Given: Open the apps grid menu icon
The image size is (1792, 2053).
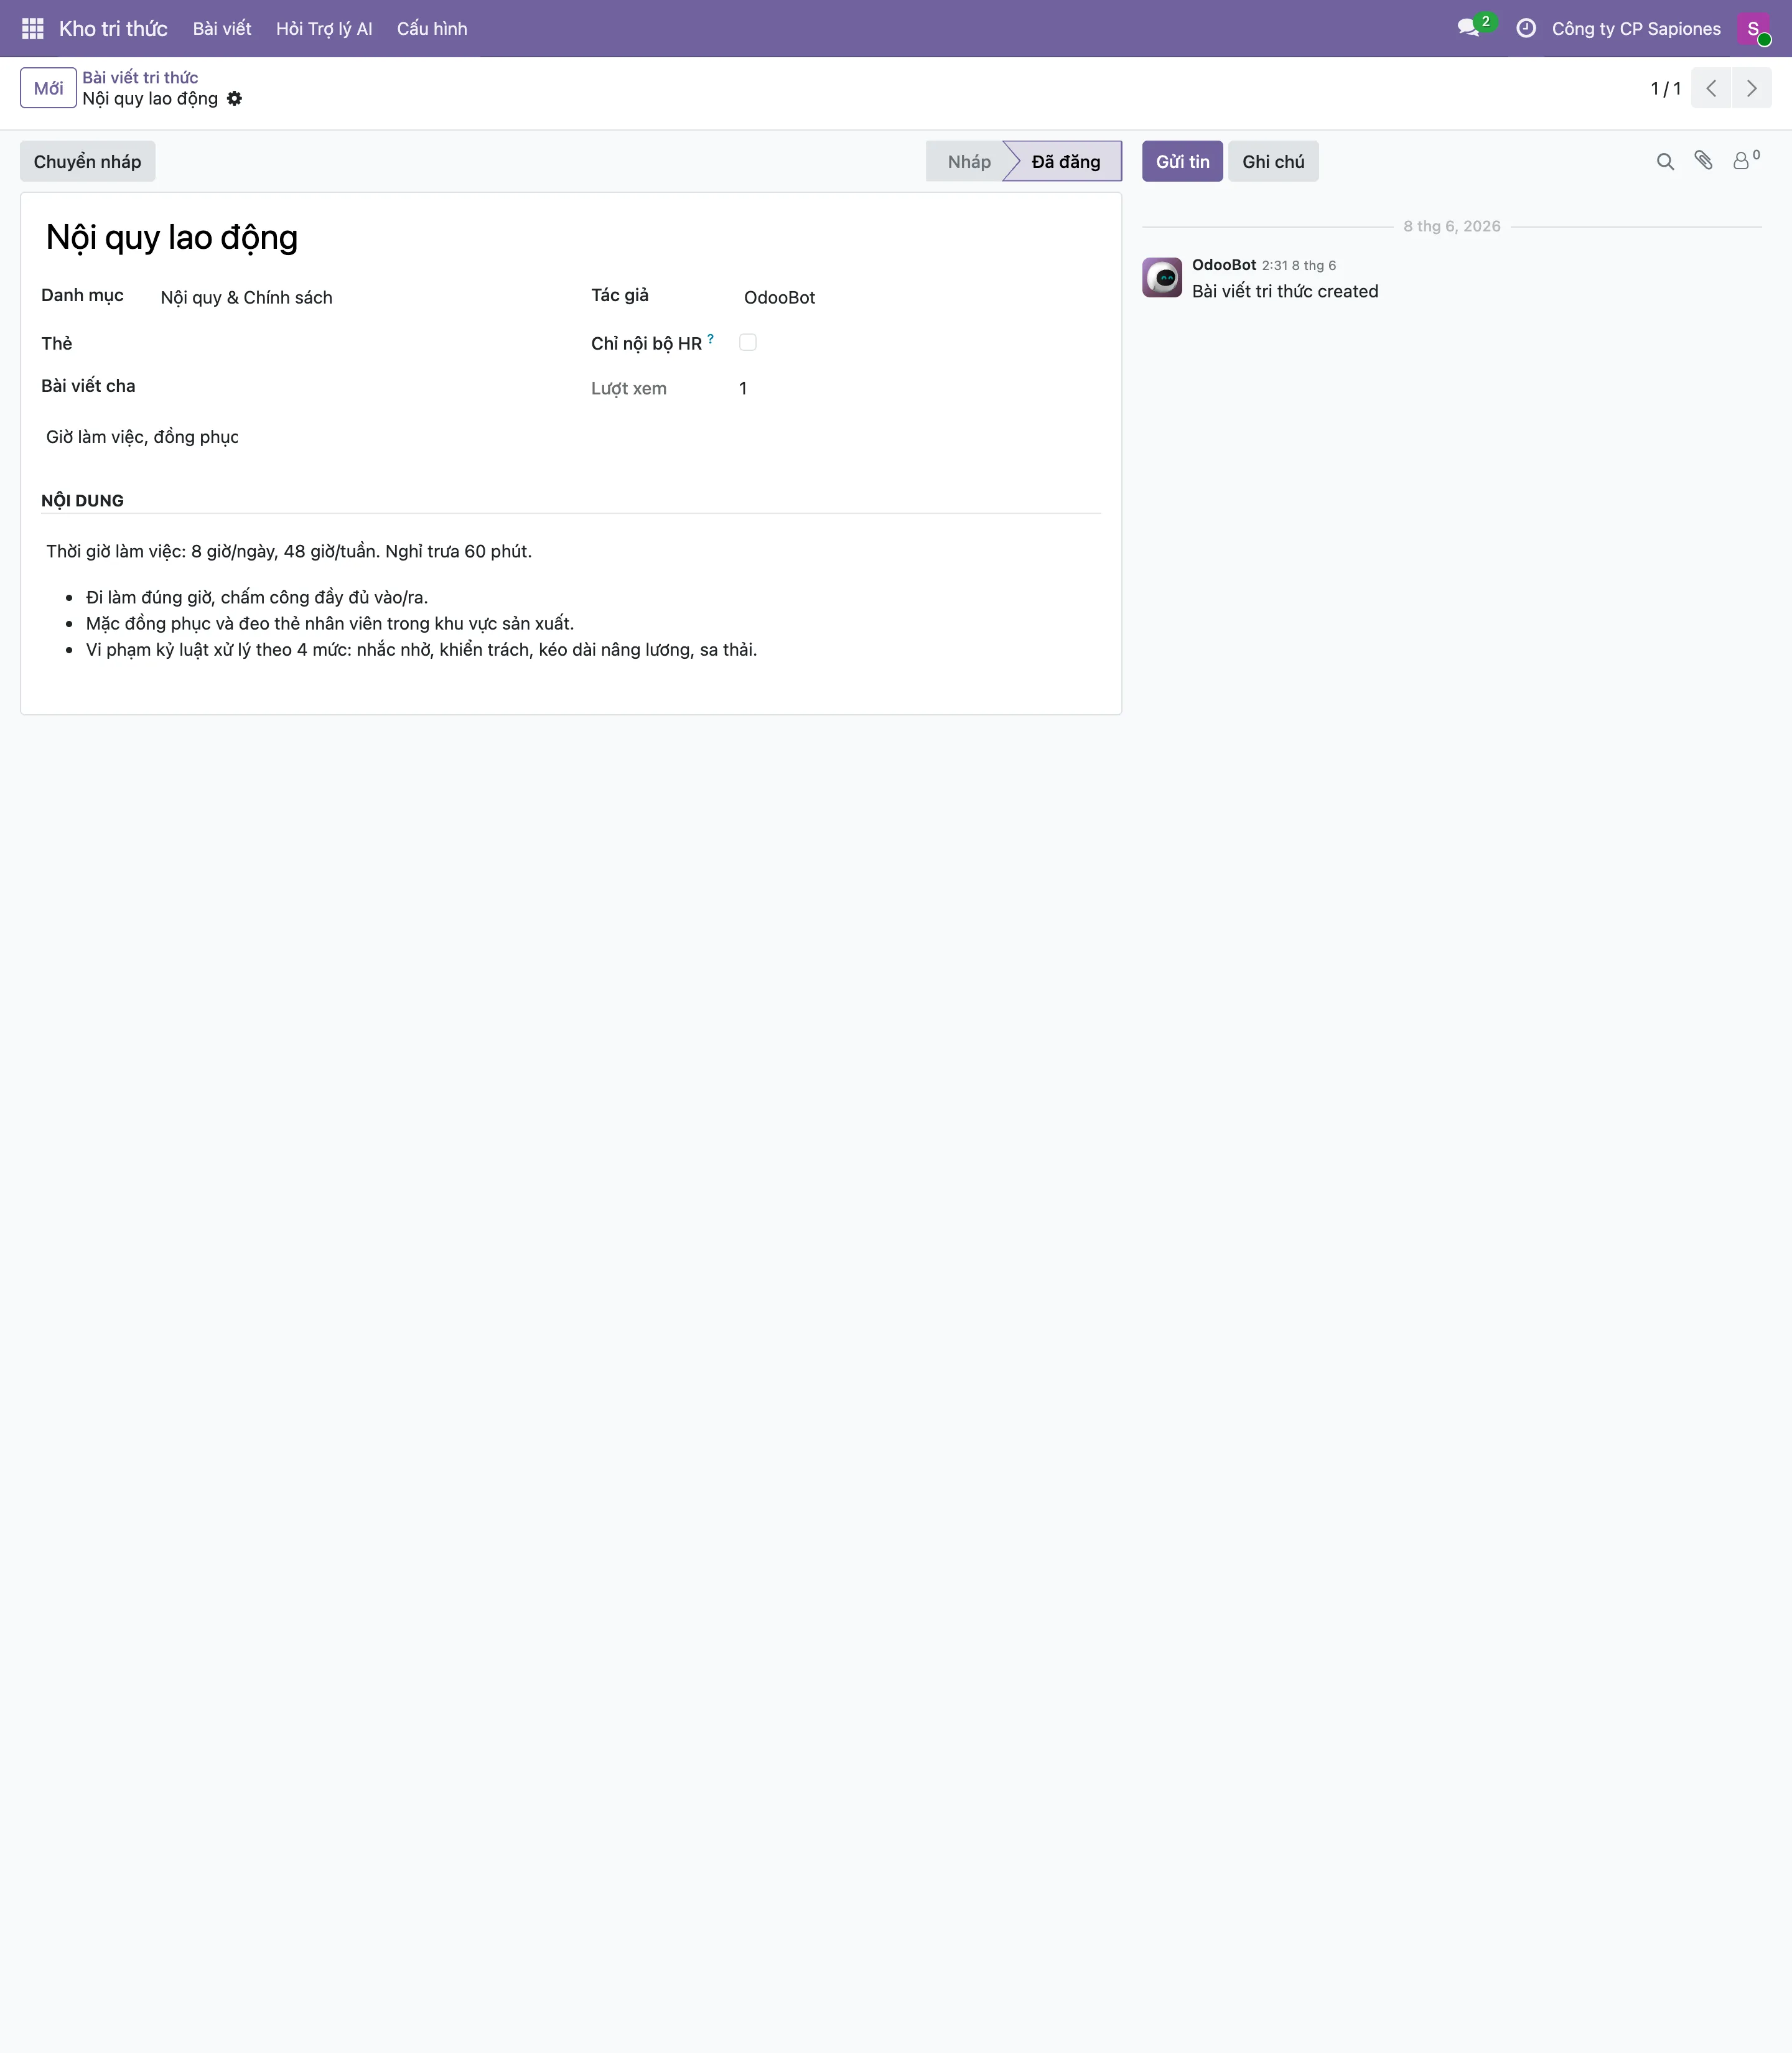Looking at the screenshot, I should click(32, 28).
